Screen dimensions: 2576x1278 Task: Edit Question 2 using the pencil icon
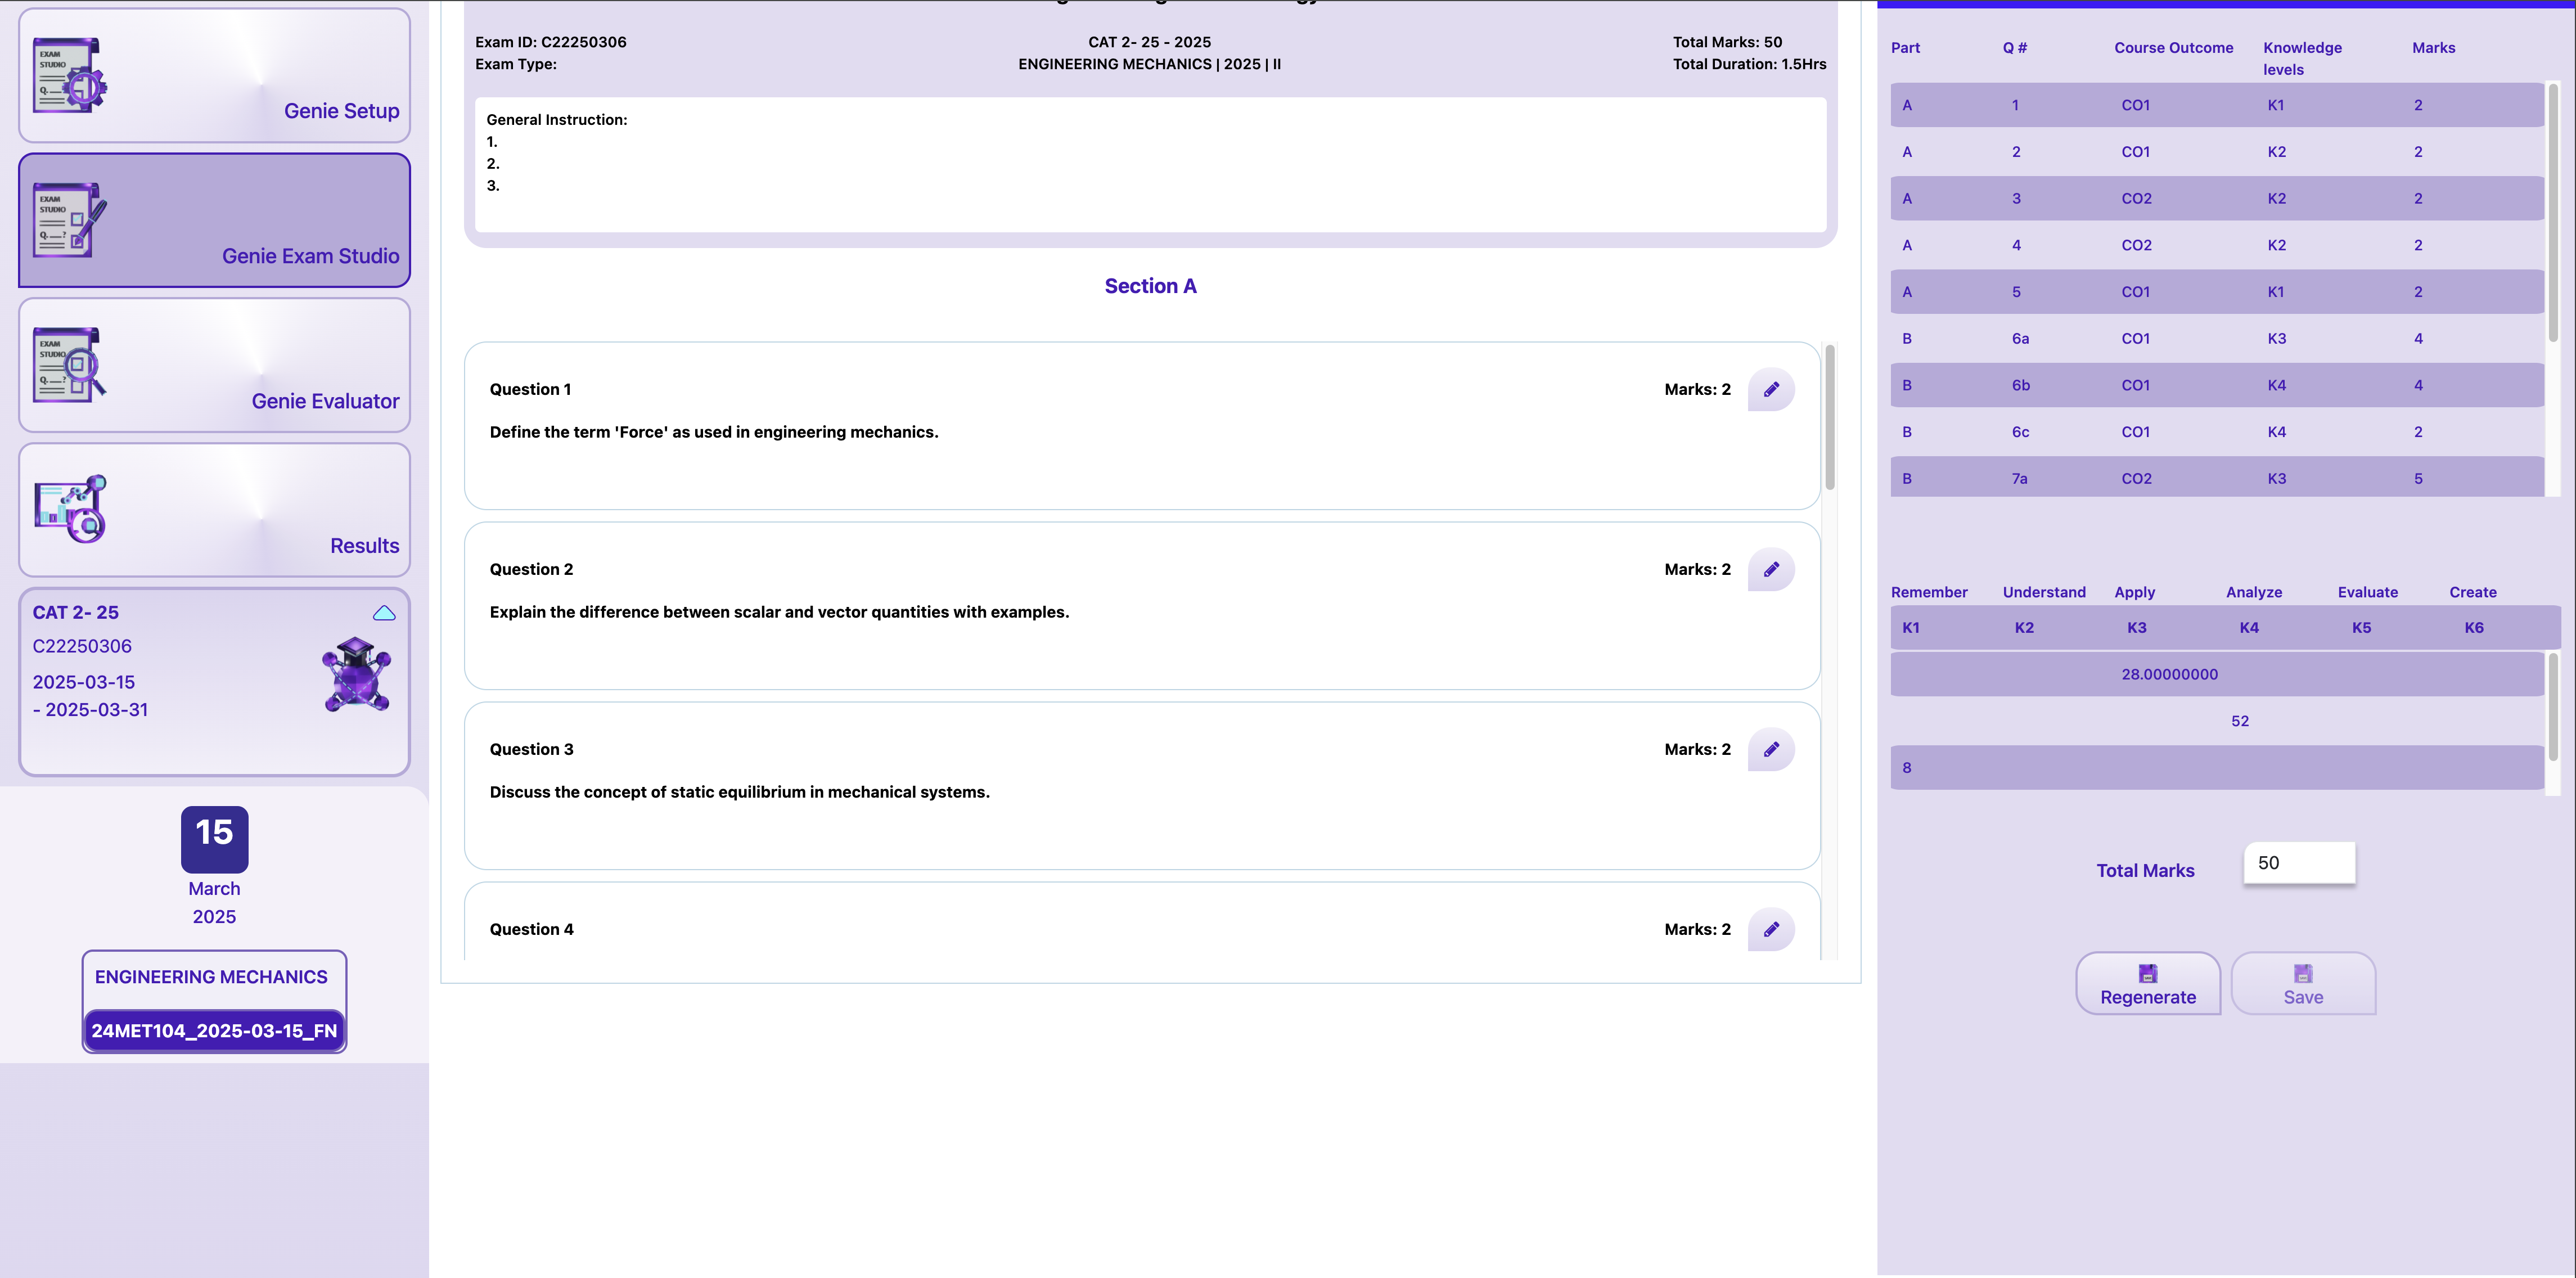1771,569
